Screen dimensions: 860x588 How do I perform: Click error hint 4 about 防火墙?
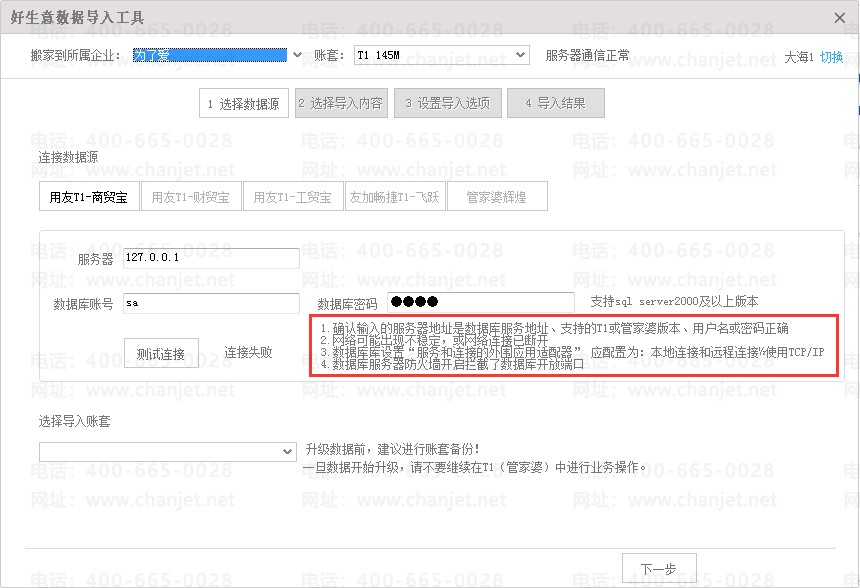tap(452, 364)
